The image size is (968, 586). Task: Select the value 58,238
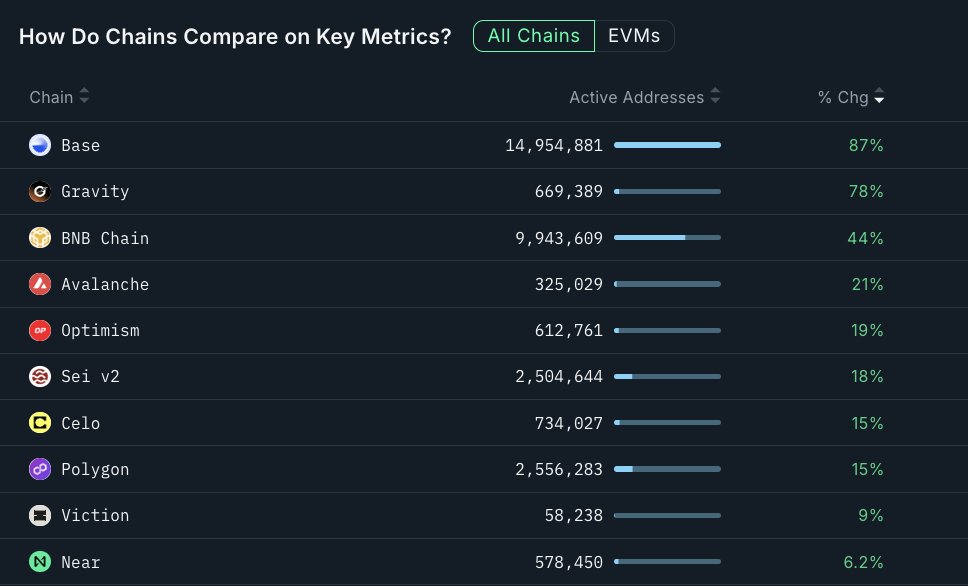[574, 515]
